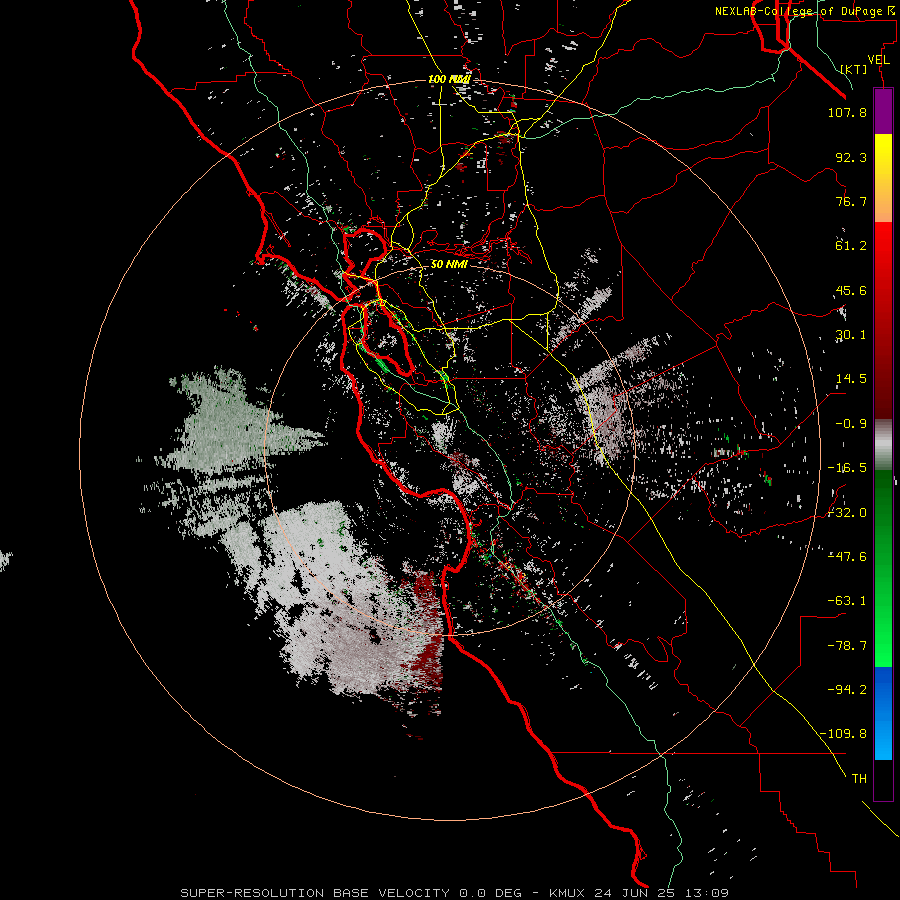Select the -94.2 scale value
The image size is (900, 900).
847,690
